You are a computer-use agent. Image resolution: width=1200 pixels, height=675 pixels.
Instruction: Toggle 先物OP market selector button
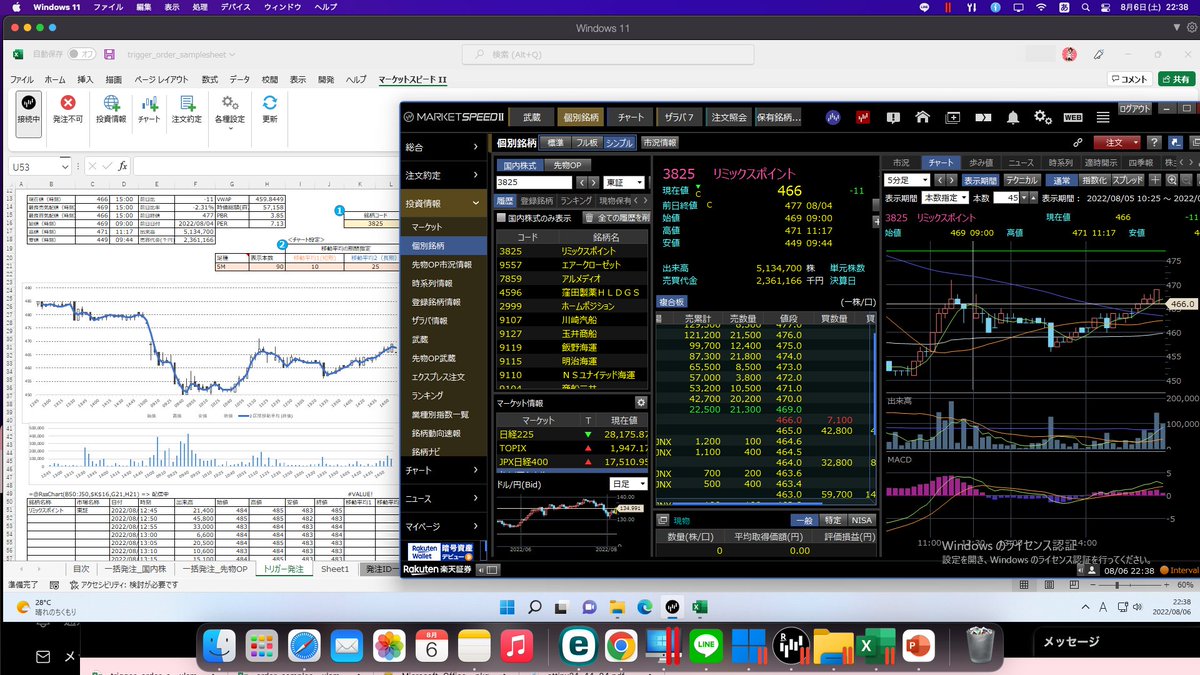click(568, 165)
